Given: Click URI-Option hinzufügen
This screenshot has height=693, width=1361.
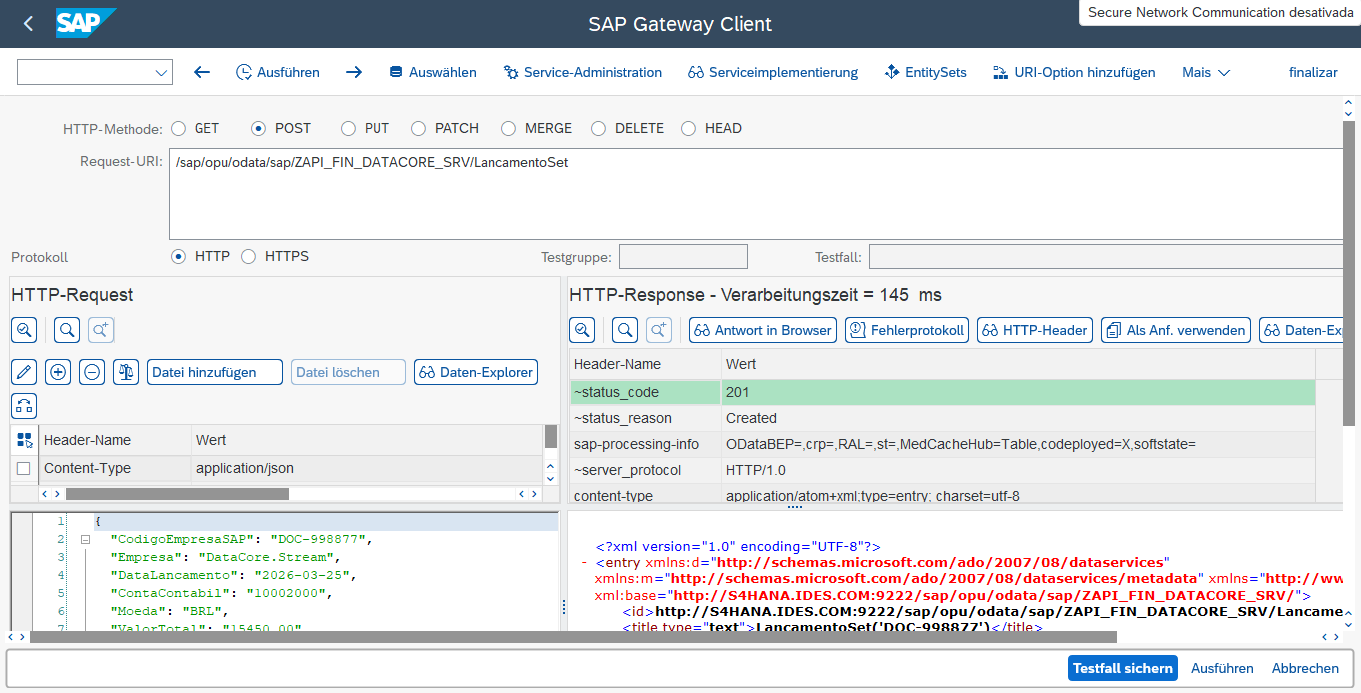Looking at the screenshot, I should point(1074,72).
